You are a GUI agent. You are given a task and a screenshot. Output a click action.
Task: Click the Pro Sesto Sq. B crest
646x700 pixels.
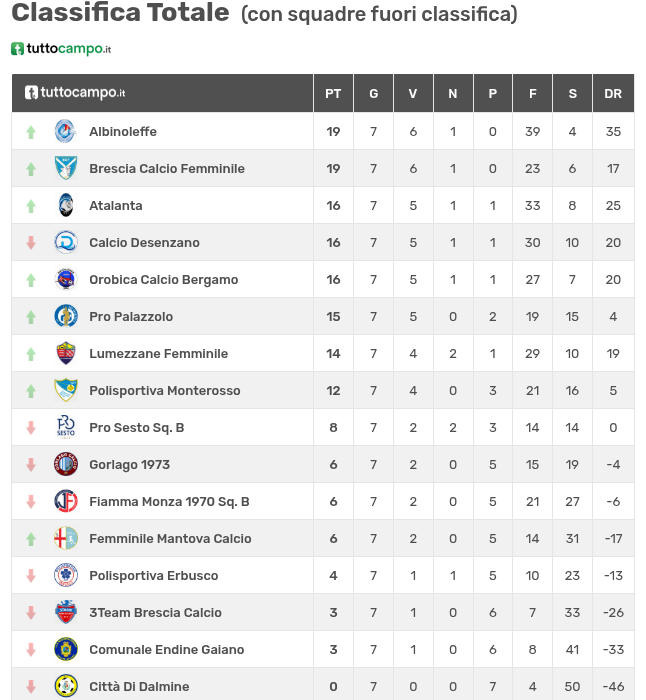tap(65, 427)
